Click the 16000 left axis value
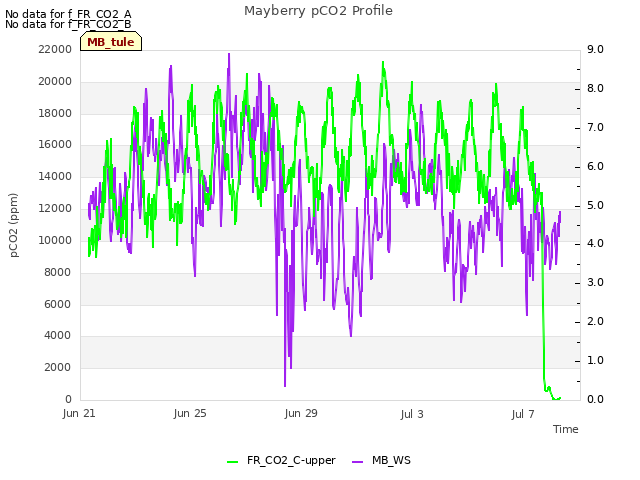Viewport: 640px width, 480px height. (x=55, y=144)
